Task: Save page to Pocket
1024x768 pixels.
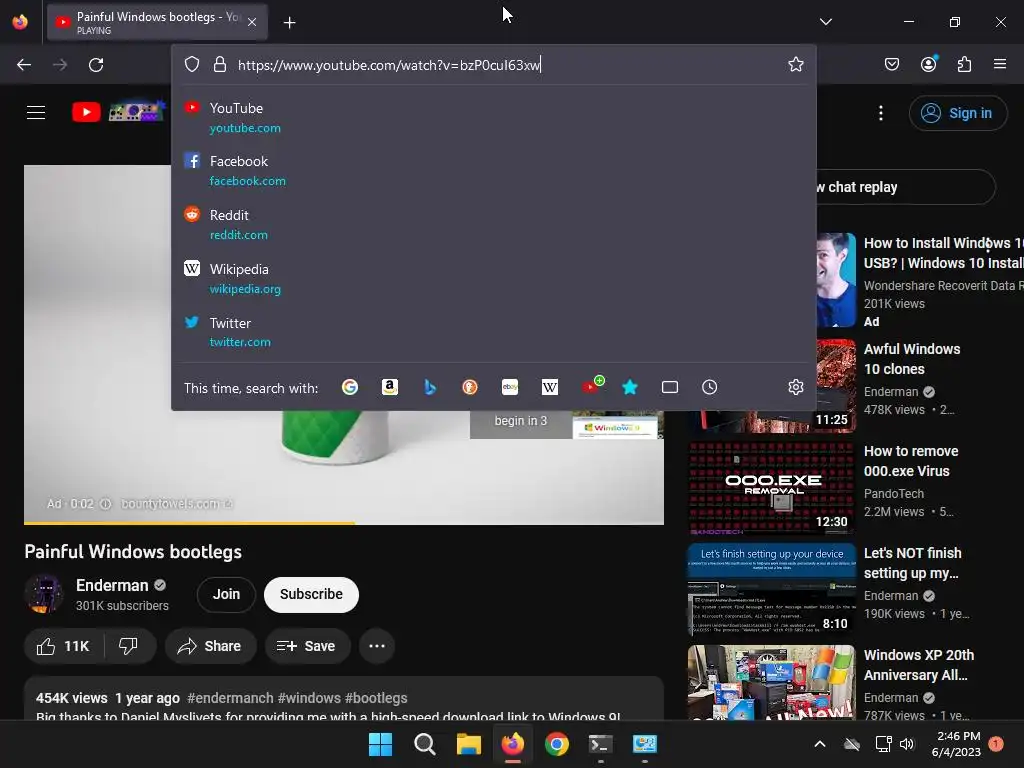Action: click(x=891, y=64)
